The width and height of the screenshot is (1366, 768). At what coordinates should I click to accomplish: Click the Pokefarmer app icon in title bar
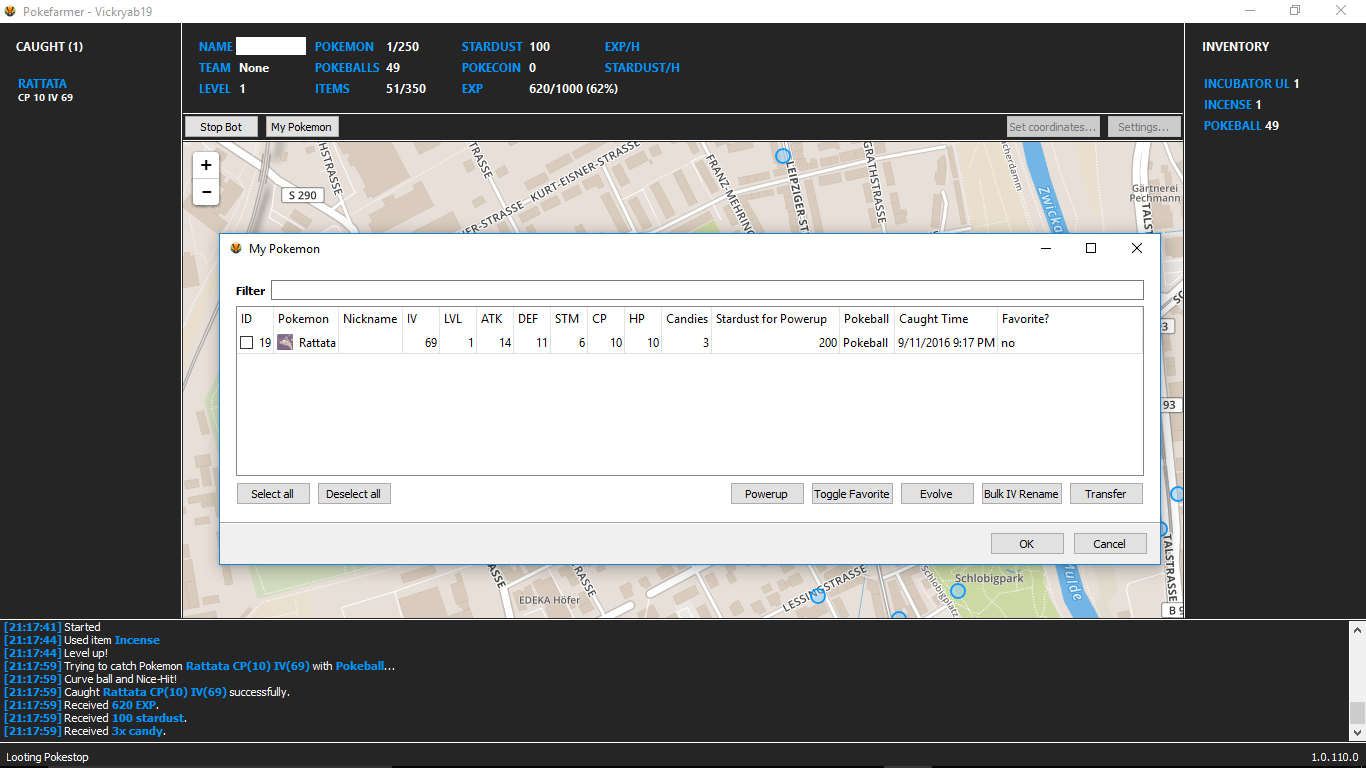tap(10, 11)
